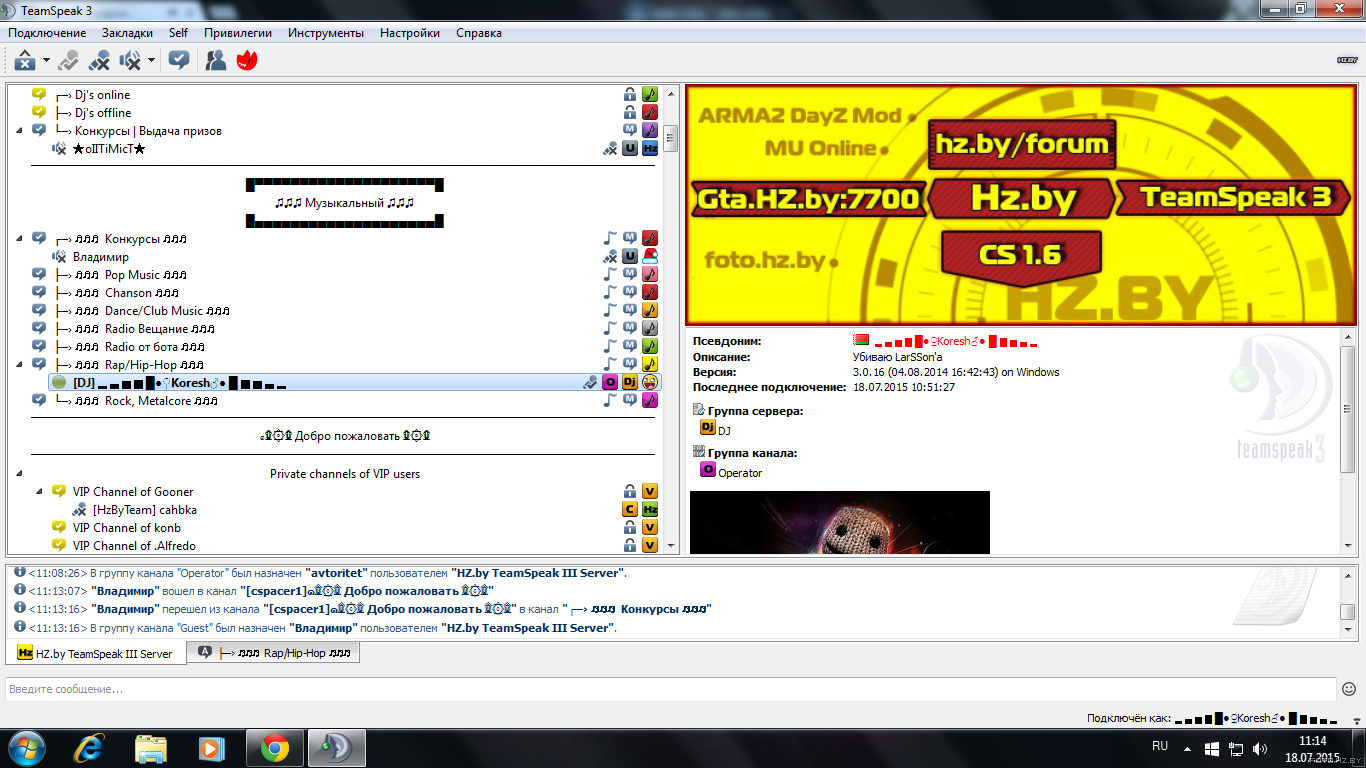This screenshot has height=768, width=1366.
Task: Click the V badge on VIP Channel of Gooner
Action: (650, 491)
